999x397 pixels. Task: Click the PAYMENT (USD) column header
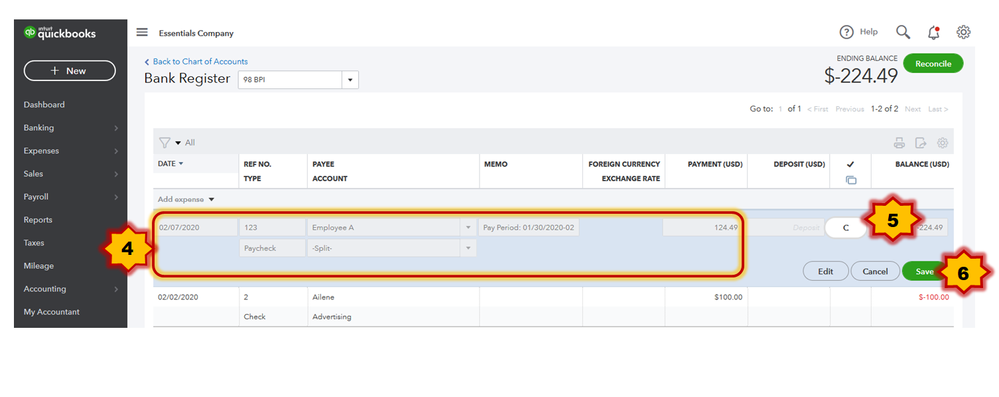715,164
